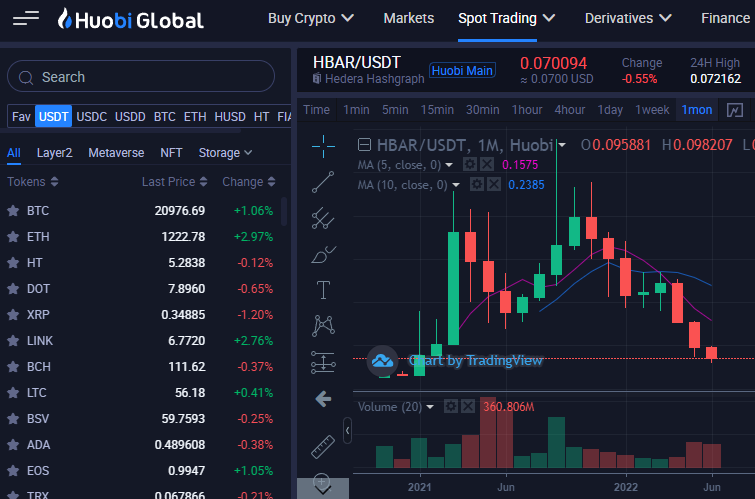Toggle the DOT favorite star
This screenshot has width=755, height=499.
[x=13, y=289]
